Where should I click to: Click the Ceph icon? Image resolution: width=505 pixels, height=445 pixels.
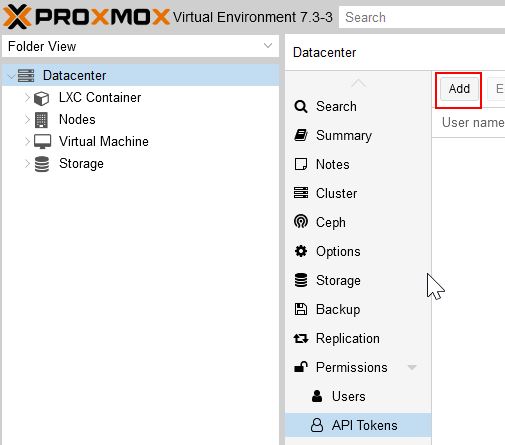[x=301, y=222]
